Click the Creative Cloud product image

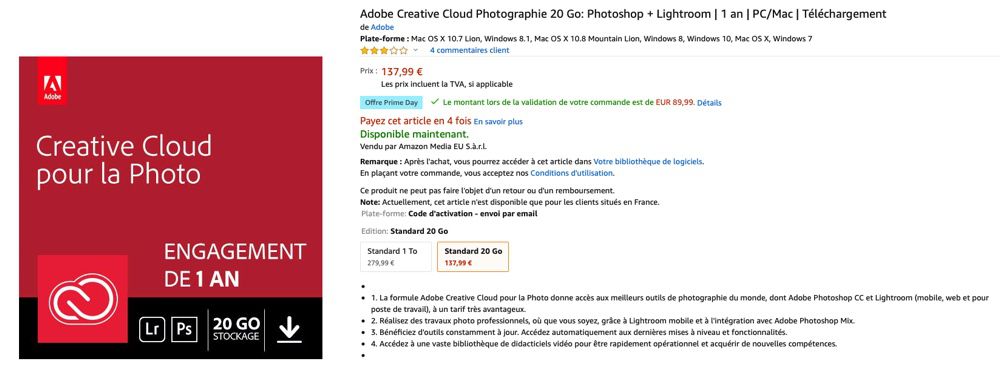(171, 208)
